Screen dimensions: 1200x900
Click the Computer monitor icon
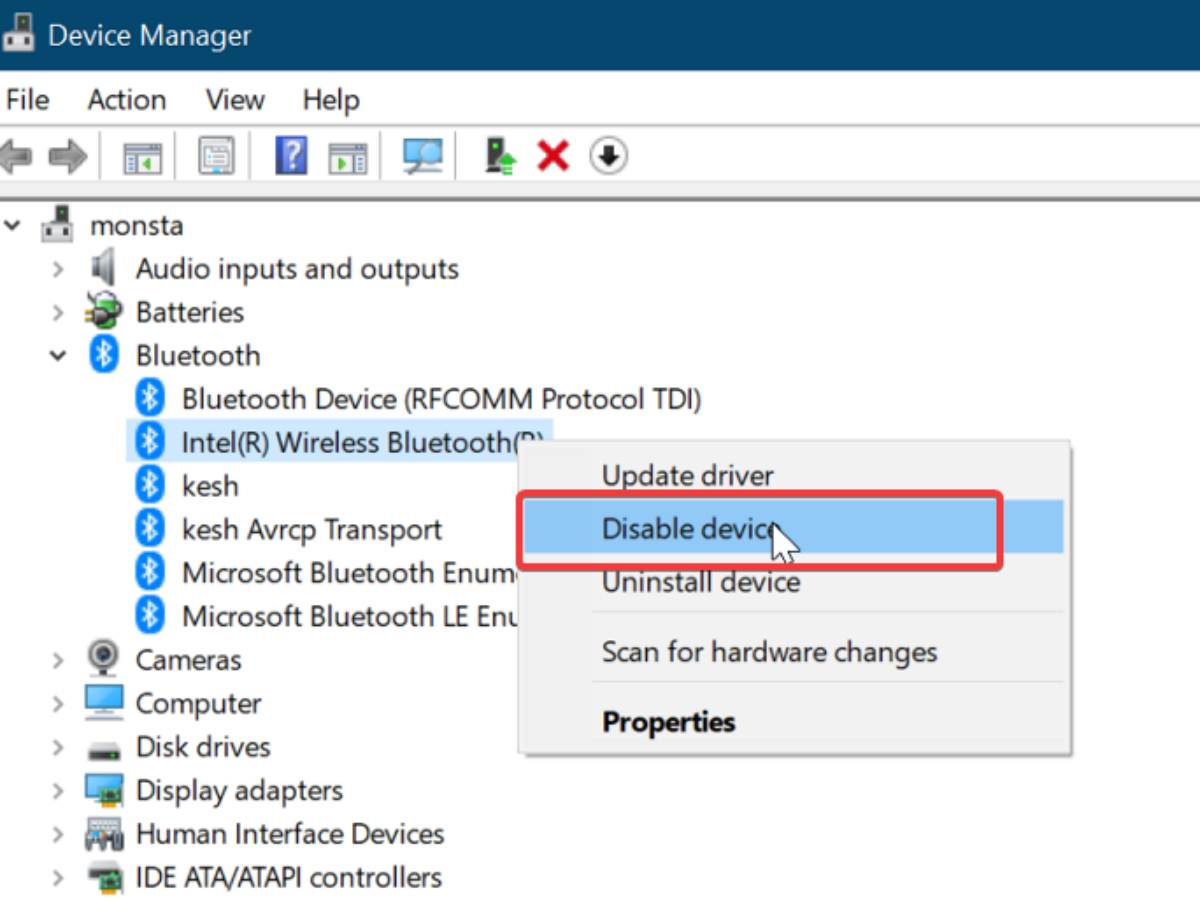click(x=104, y=703)
